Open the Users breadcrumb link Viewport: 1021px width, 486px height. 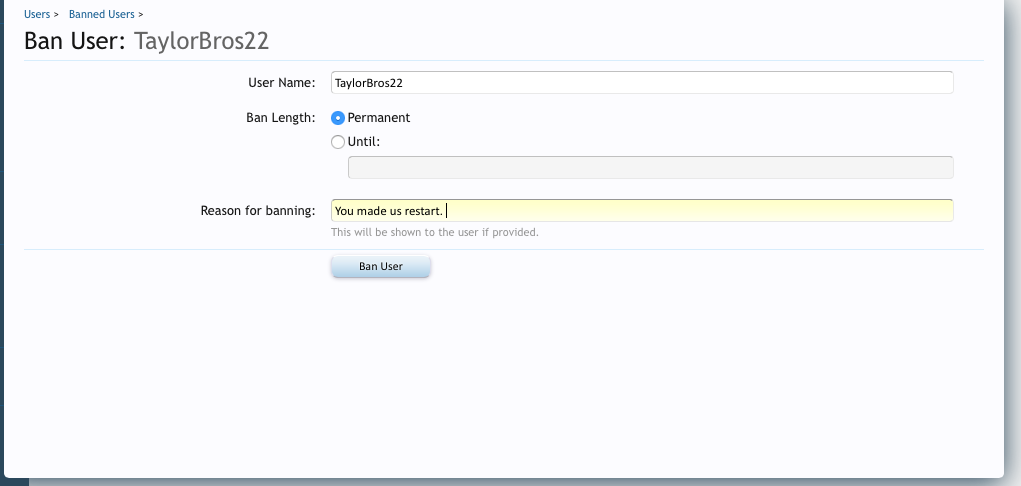click(36, 14)
